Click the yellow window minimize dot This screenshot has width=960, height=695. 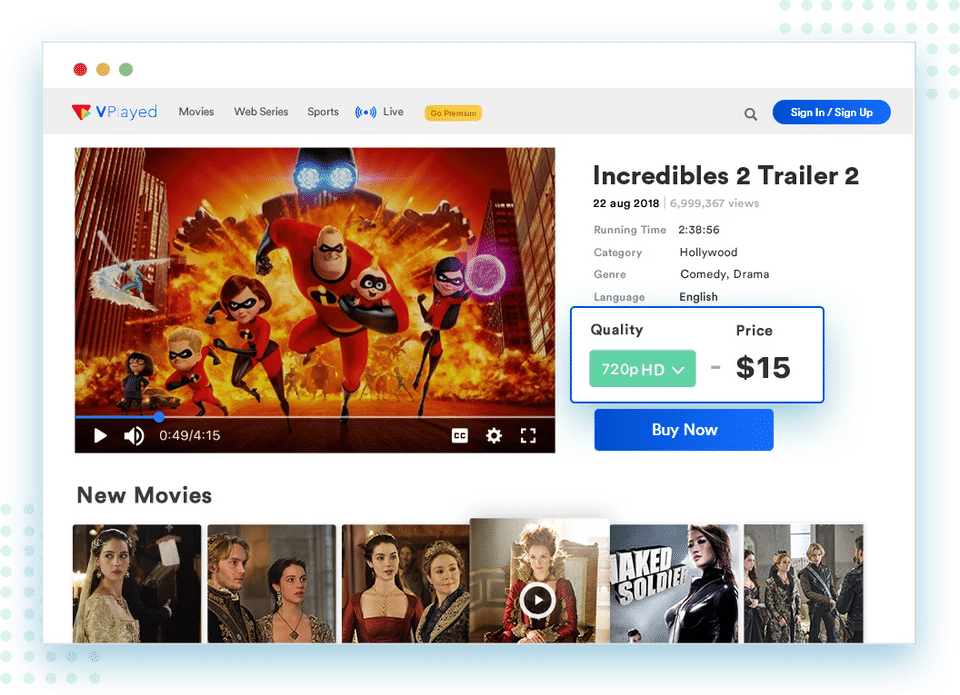[x=103, y=69]
